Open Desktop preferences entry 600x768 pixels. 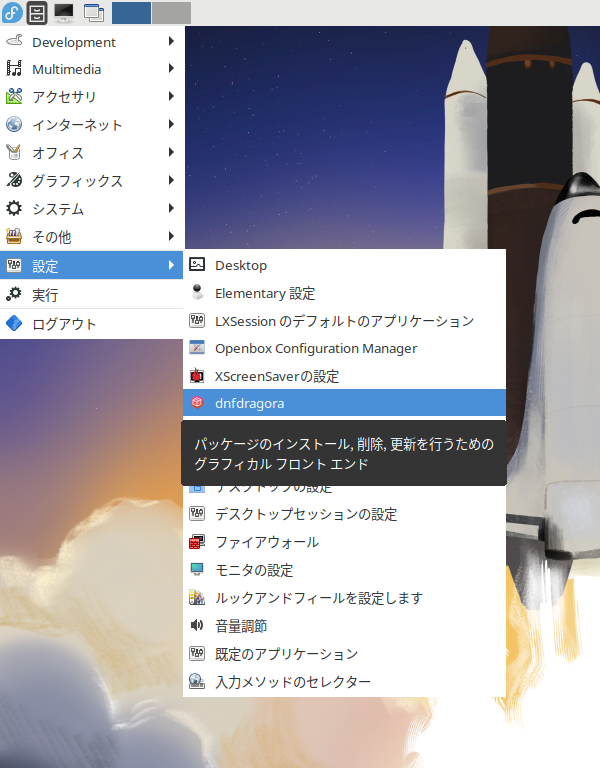tap(344, 265)
